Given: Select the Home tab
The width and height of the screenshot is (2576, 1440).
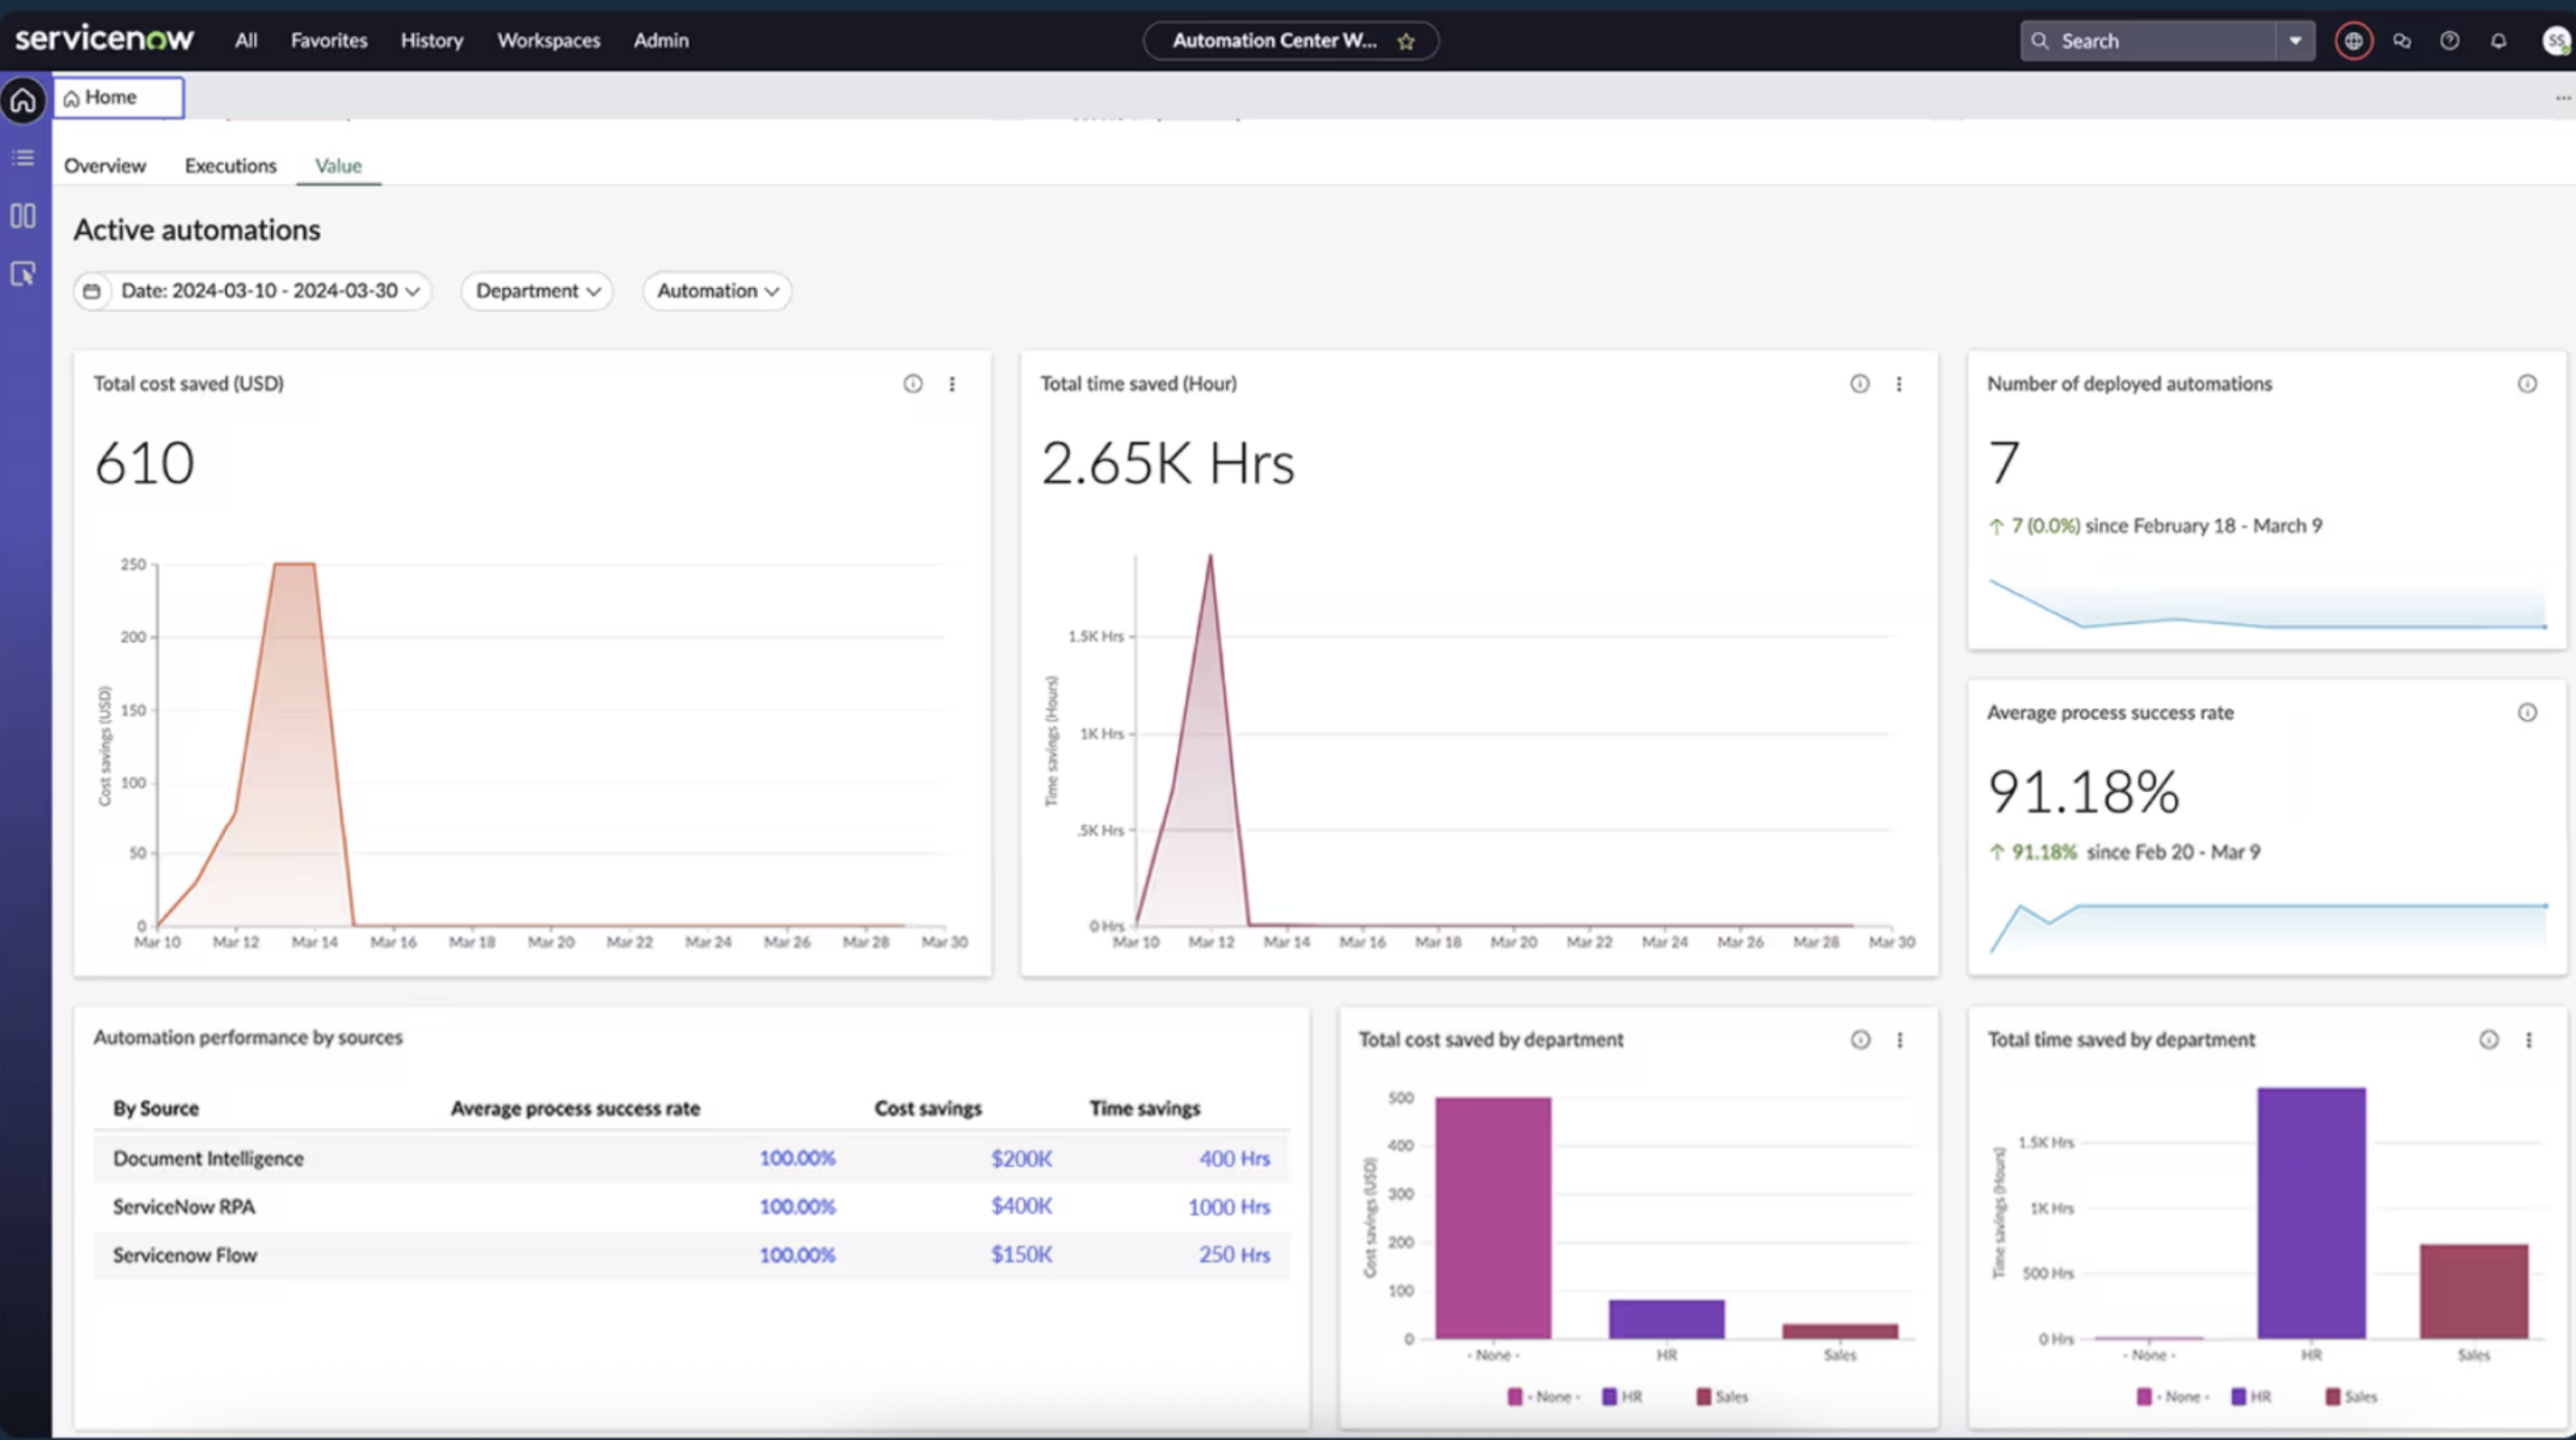Looking at the screenshot, I should pyautogui.click(x=118, y=97).
